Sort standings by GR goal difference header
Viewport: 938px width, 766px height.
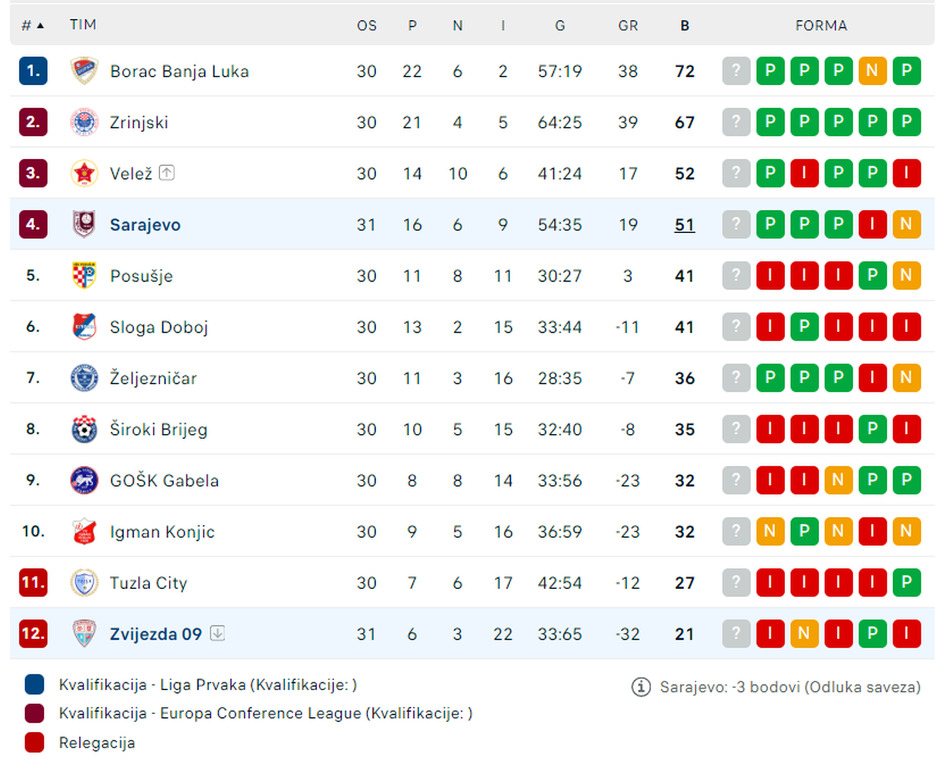click(628, 26)
